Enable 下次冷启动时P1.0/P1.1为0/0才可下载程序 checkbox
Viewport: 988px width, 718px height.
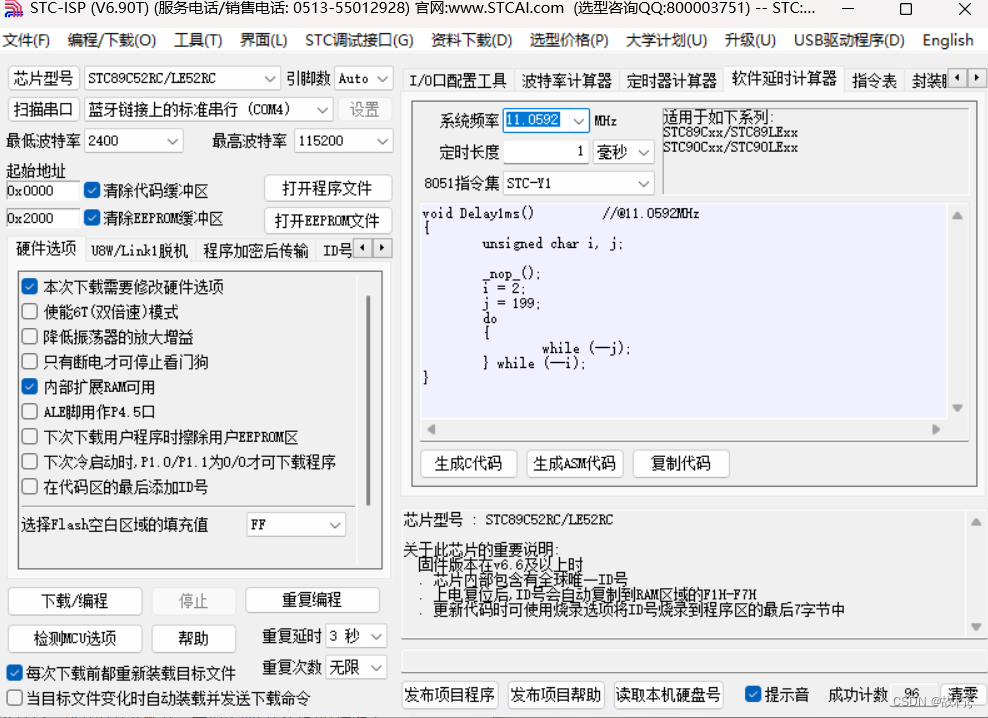(x=30, y=461)
